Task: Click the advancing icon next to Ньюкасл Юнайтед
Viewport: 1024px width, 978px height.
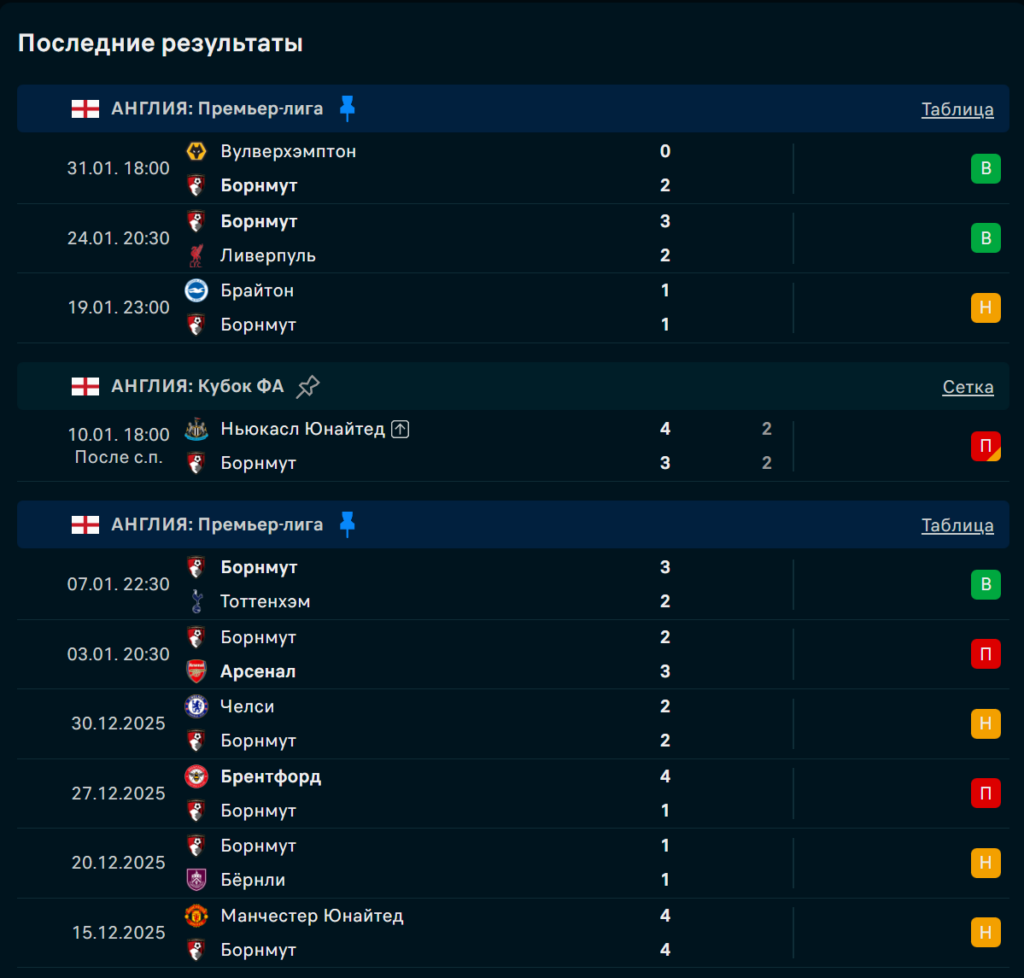Action: [400, 429]
